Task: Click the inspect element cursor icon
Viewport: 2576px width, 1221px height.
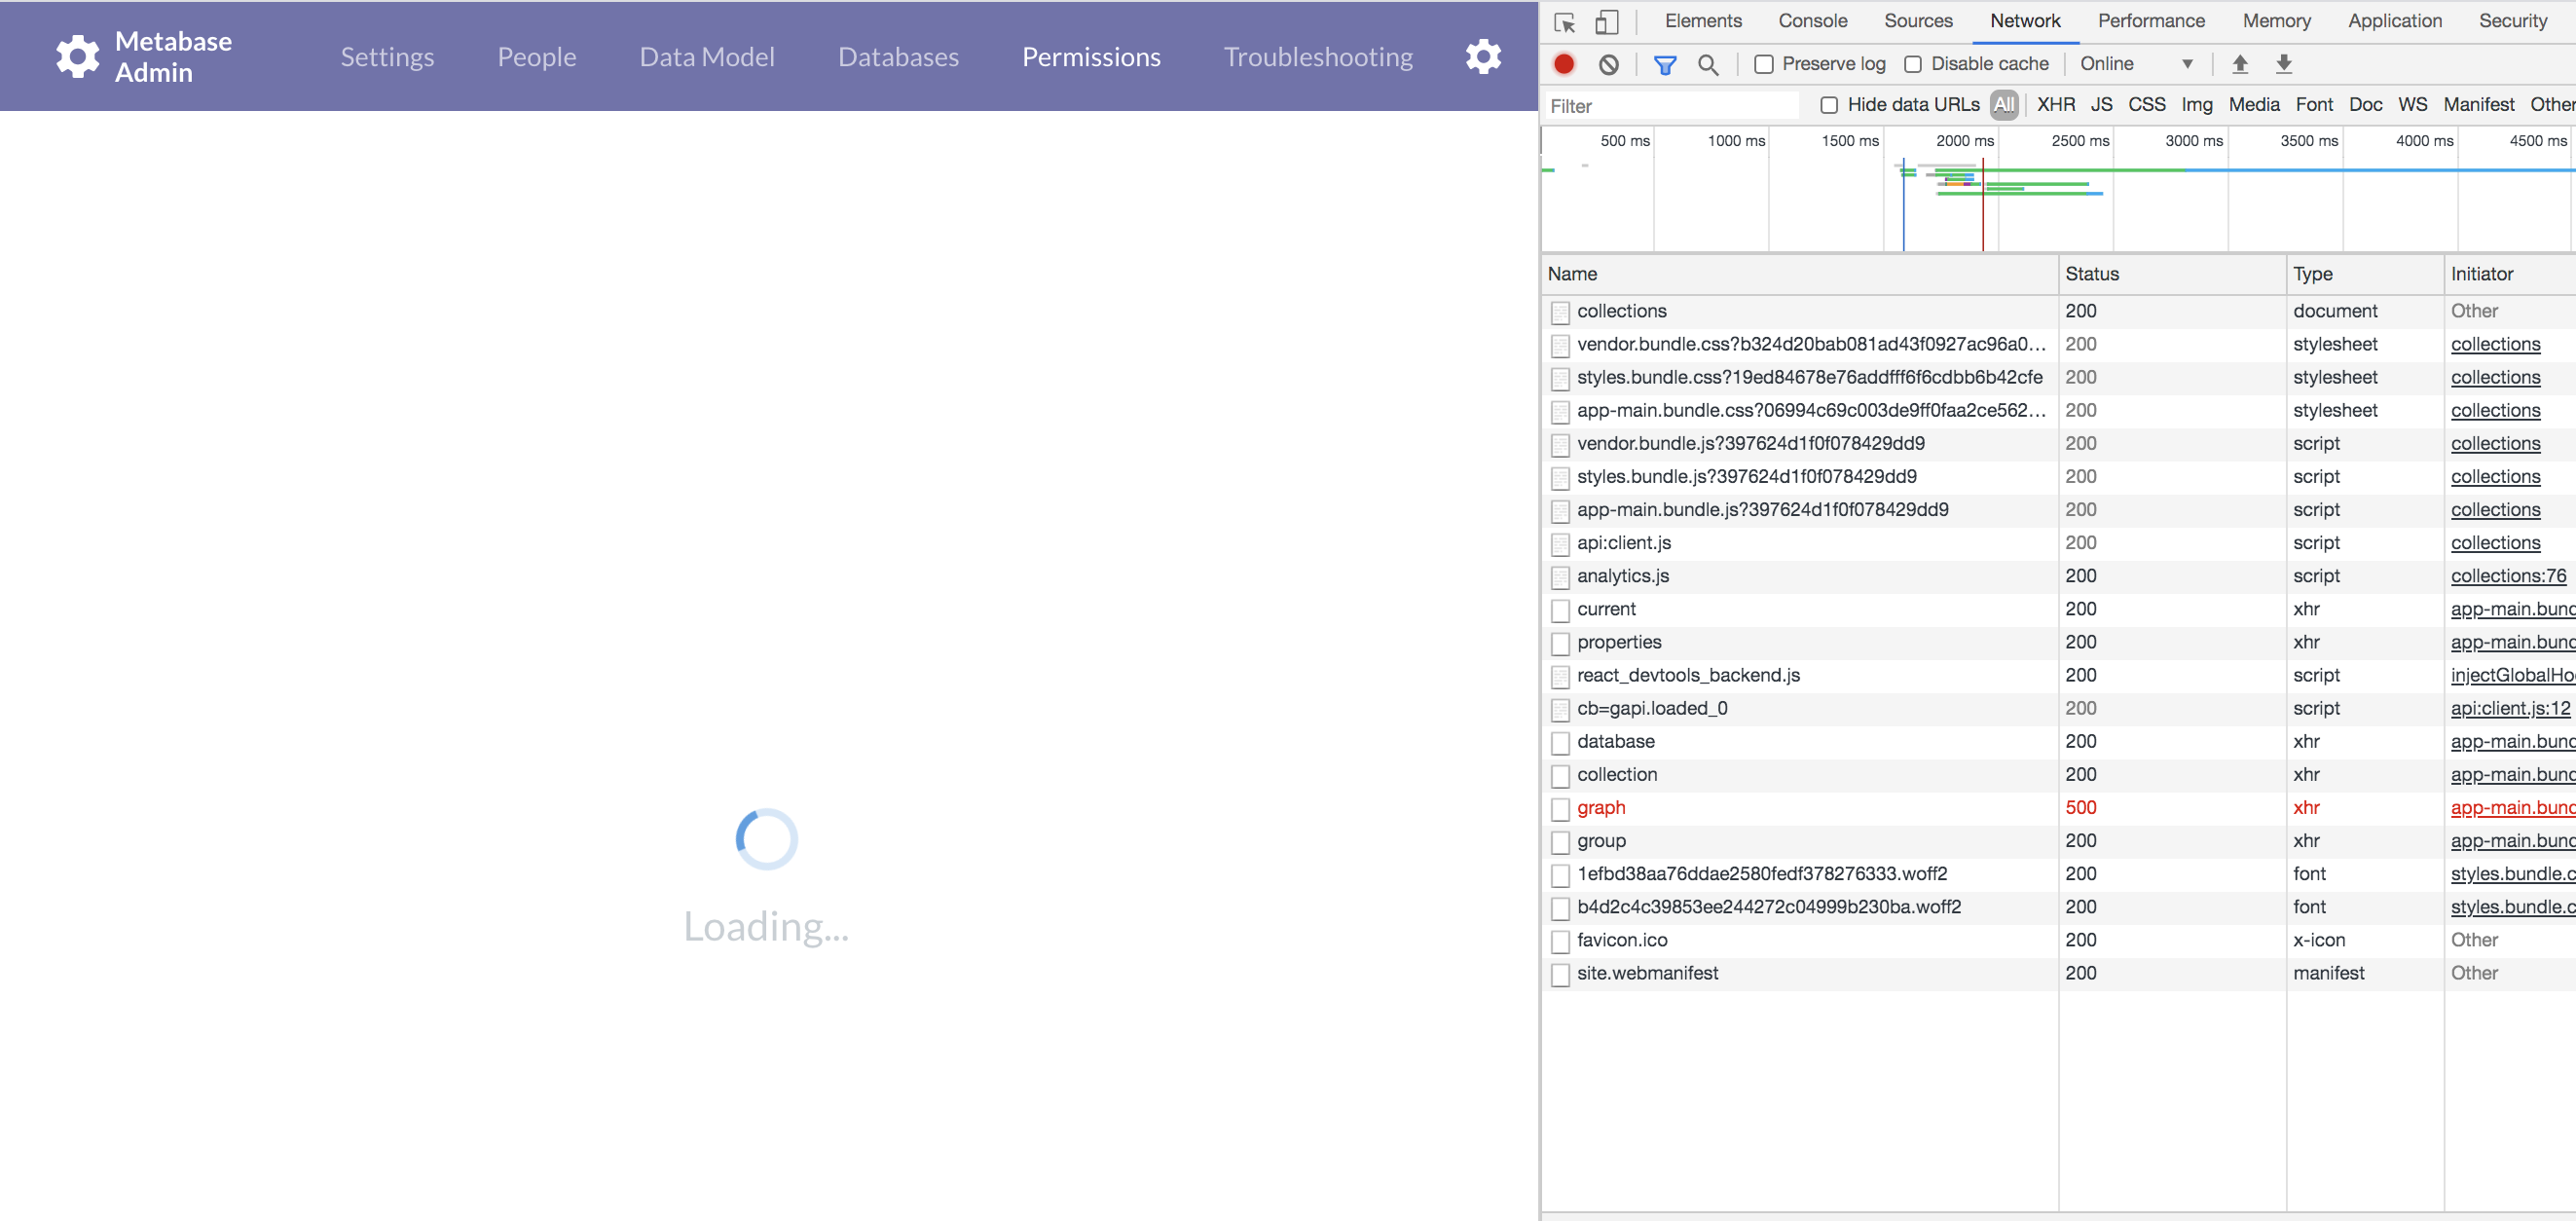Action: pos(1565,21)
